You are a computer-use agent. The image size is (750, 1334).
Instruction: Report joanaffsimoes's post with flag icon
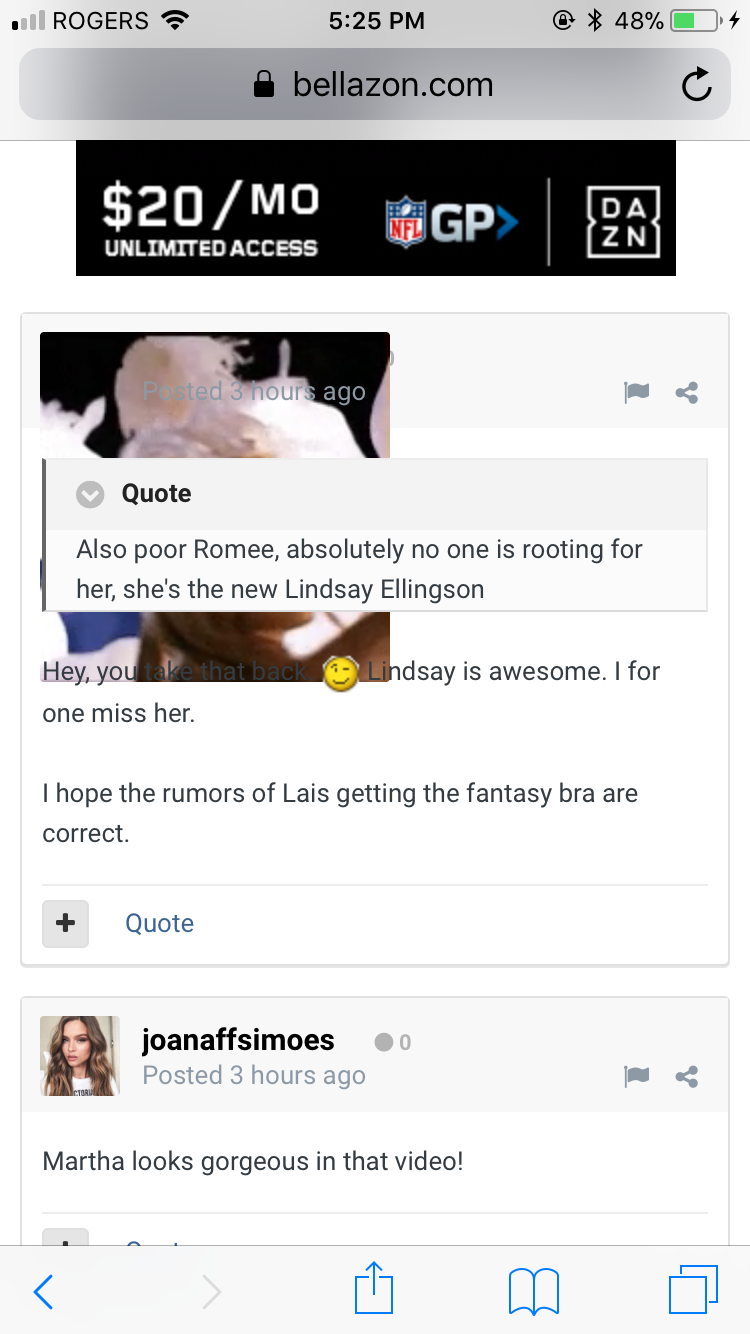pos(636,1077)
